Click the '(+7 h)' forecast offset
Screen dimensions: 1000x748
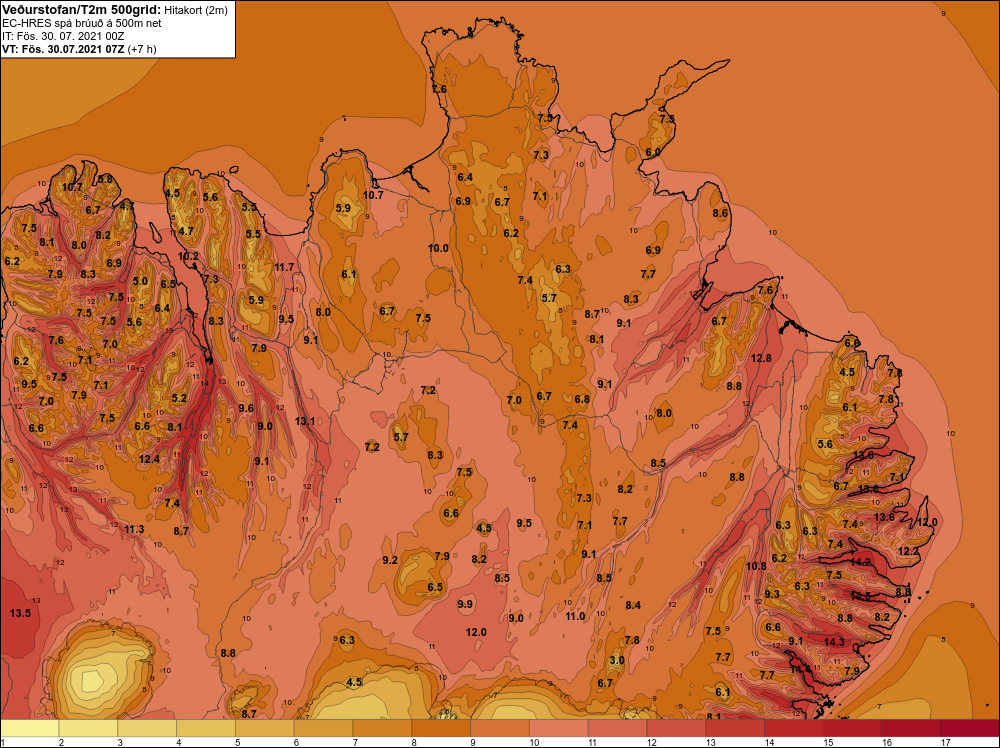pyautogui.click(x=142, y=49)
